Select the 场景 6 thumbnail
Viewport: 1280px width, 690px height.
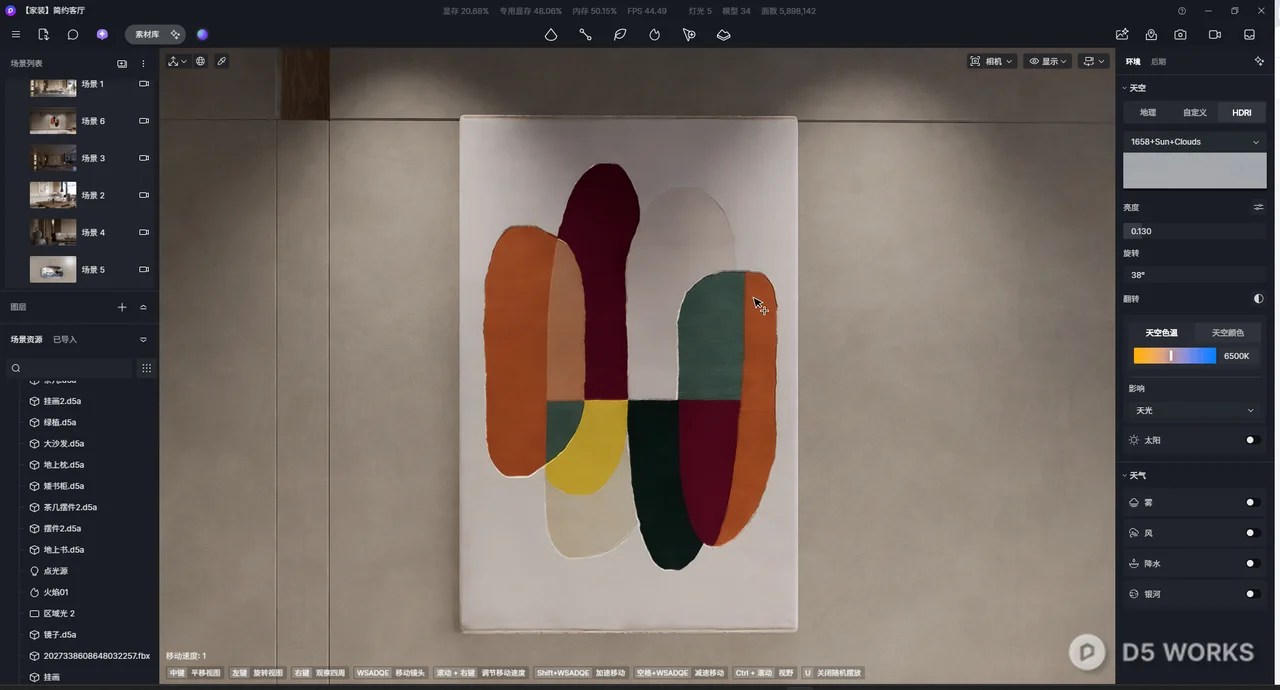coord(53,121)
